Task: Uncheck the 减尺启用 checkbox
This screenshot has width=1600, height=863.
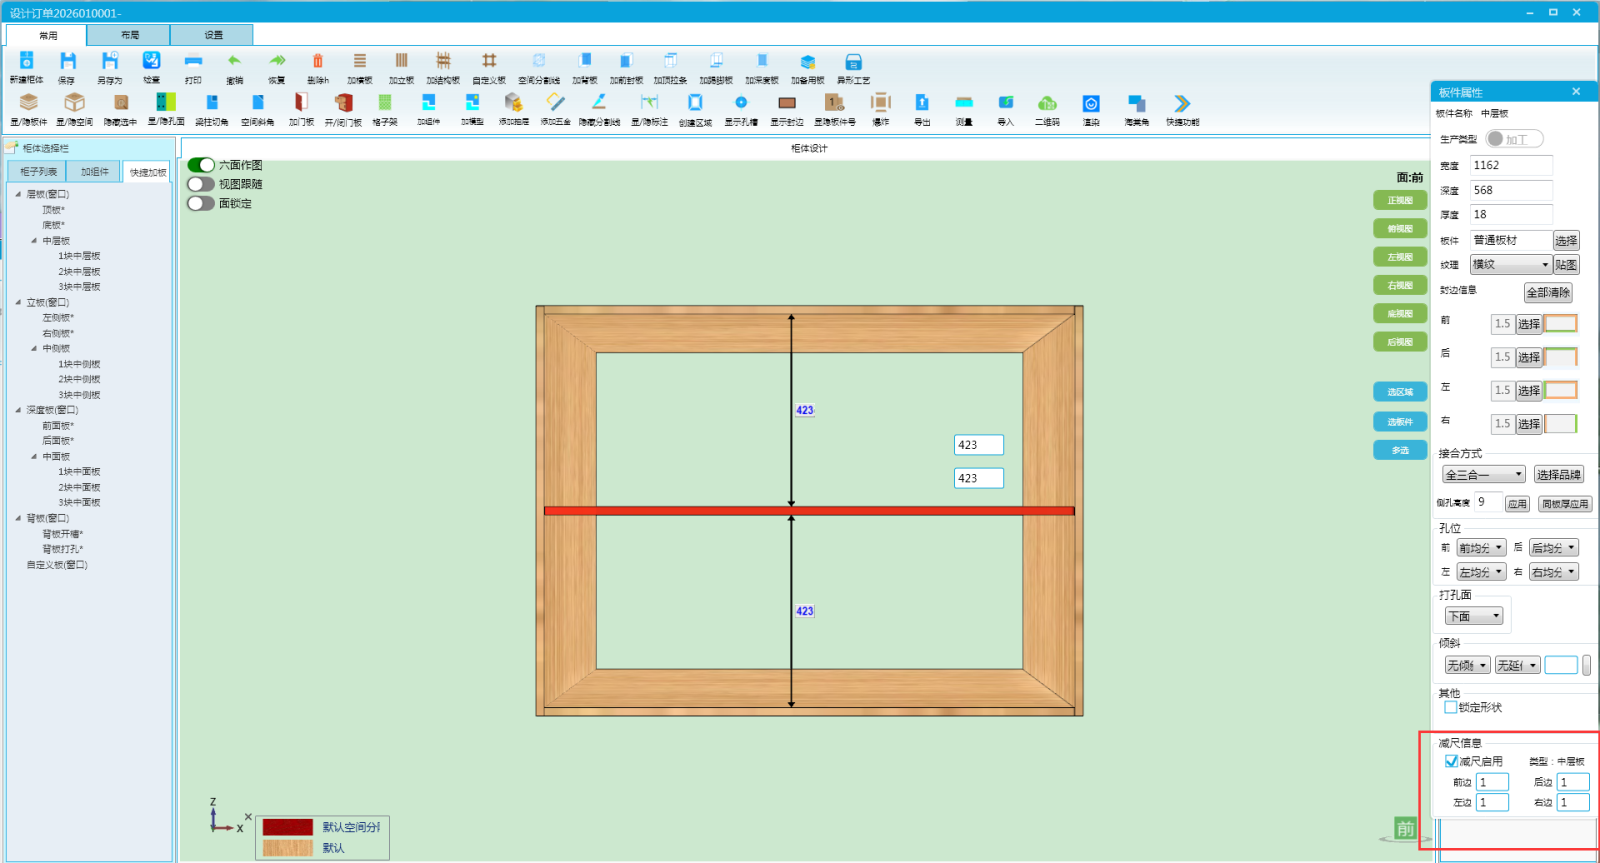Action: [1451, 761]
